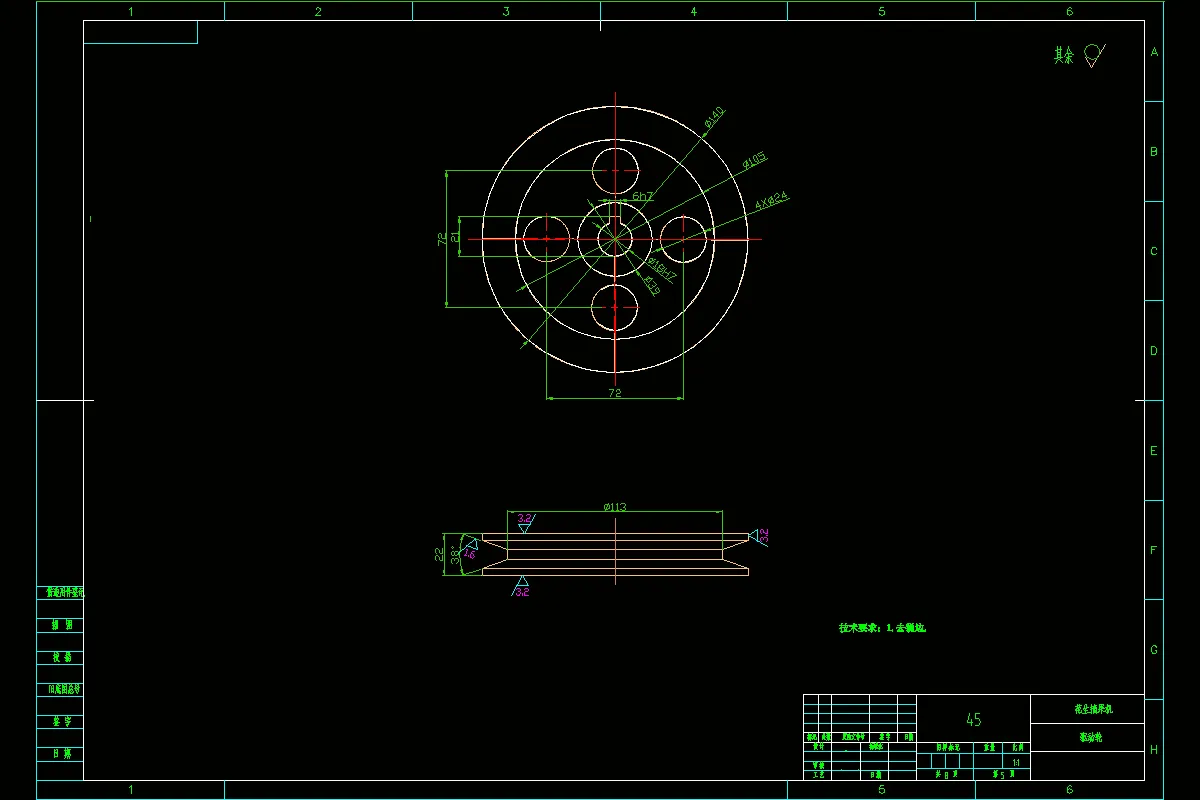Click the material 45 in the title block
The width and height of the screenshot is (1200, 800).
point(973,719)
